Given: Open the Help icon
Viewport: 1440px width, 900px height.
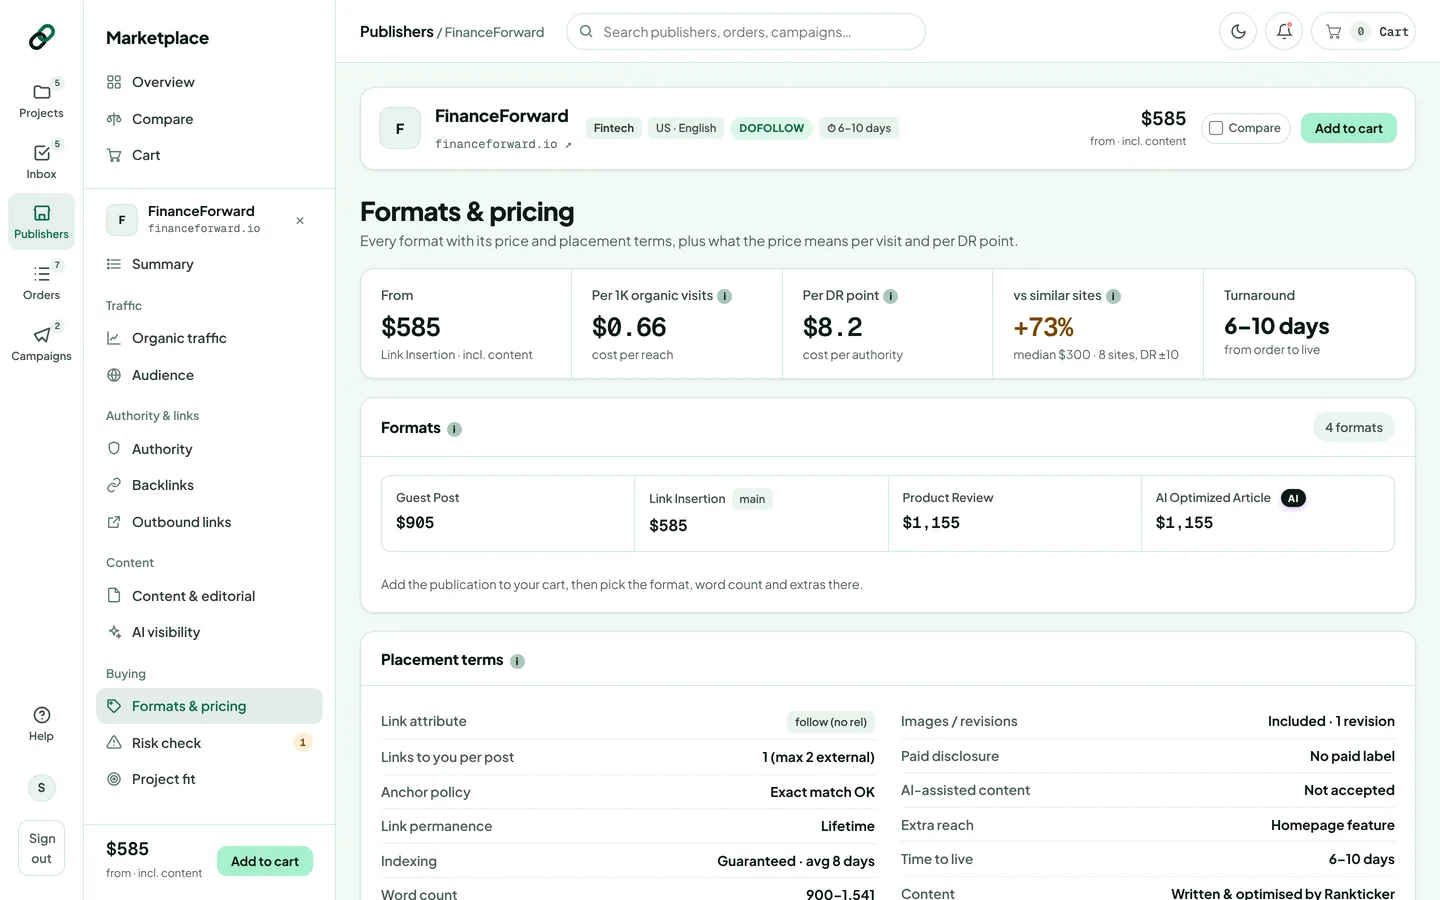Looking at the screenshot, I should pos(41,724).
